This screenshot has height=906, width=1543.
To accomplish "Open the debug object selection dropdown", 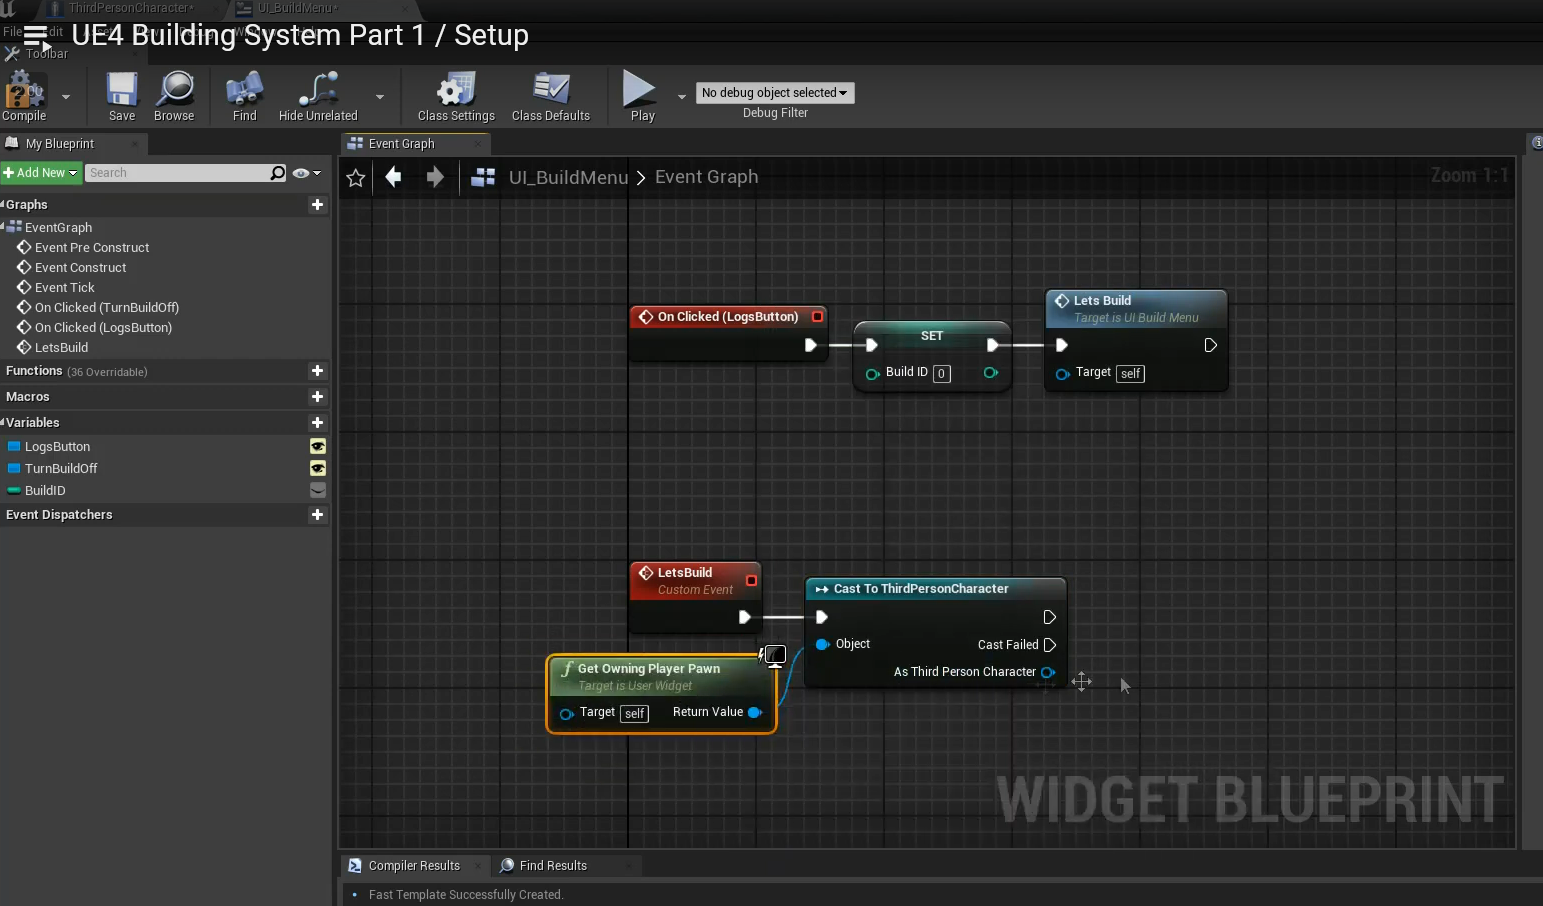I will coord(775,93).
